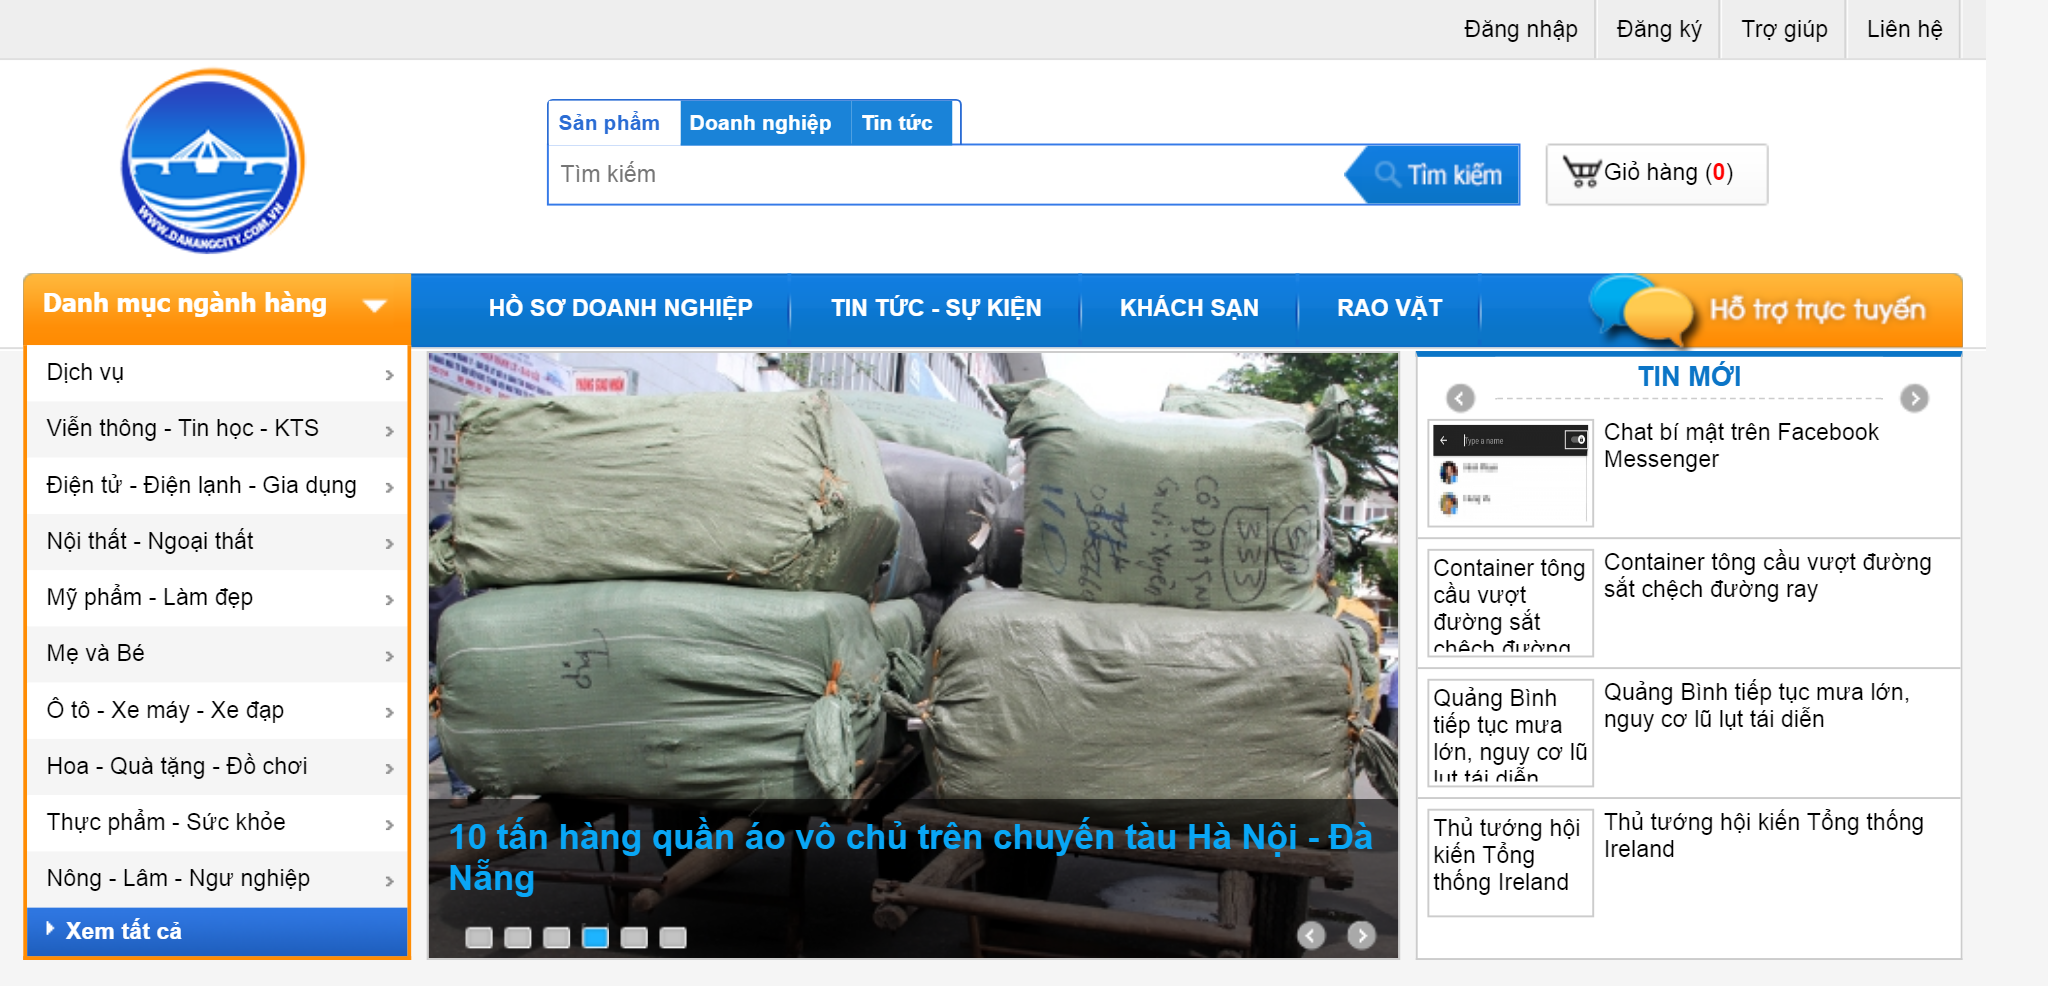Image resolution: width=2048 pixels, height=986 pixels.
Task: Open Container tông cầu vượt đường sắt headline
Action: point(1767,576)
